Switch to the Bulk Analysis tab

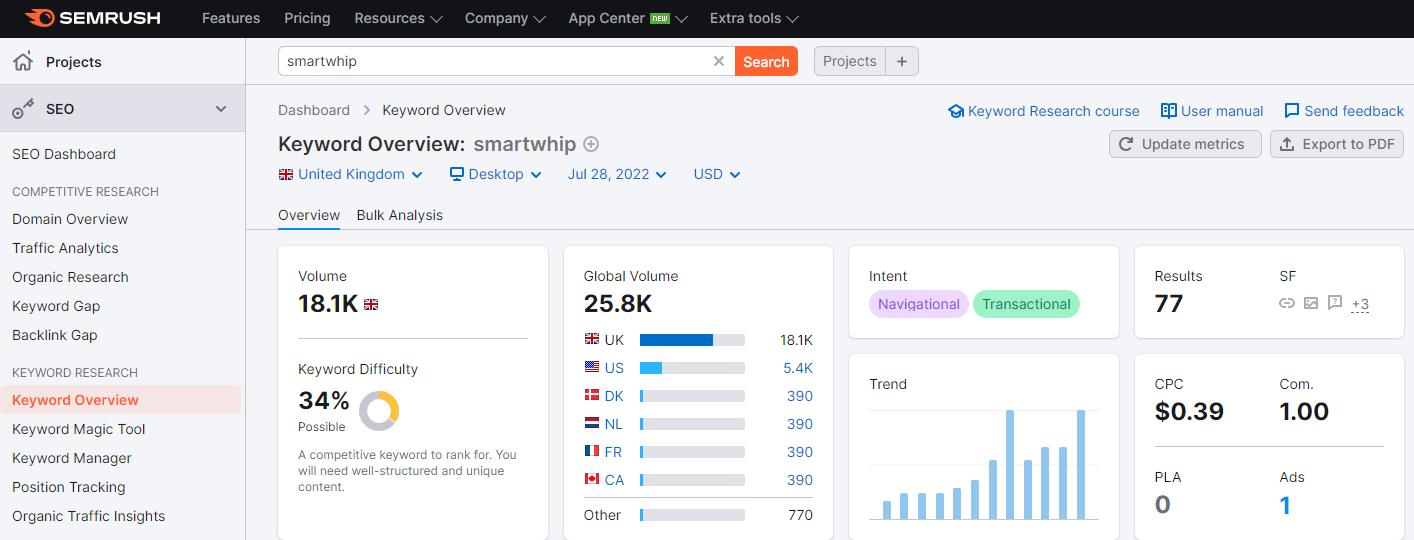pyautogui.click(x=400, y=215)
